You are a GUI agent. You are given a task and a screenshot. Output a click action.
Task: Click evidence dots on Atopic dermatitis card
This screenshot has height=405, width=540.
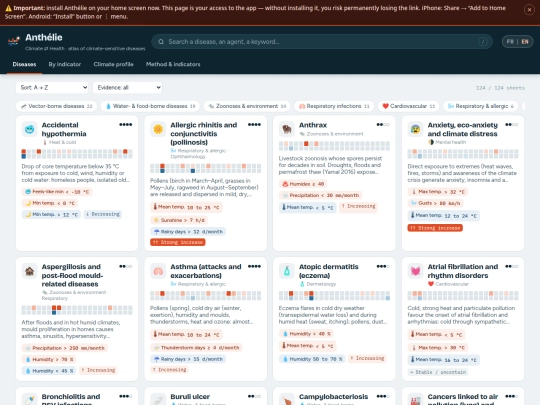[383, 267]
